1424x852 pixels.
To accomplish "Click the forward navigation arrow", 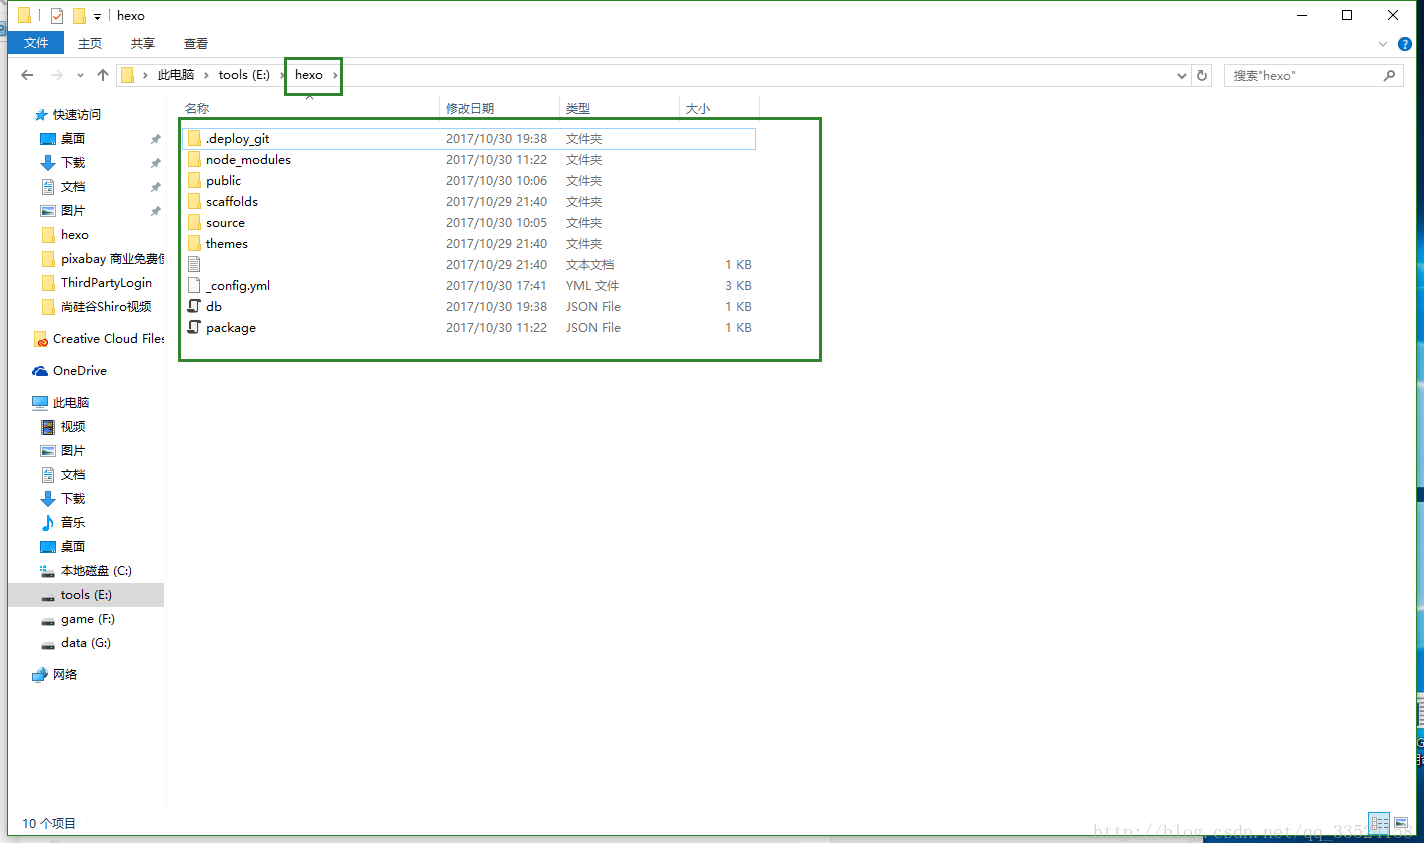I will [56, 75].
